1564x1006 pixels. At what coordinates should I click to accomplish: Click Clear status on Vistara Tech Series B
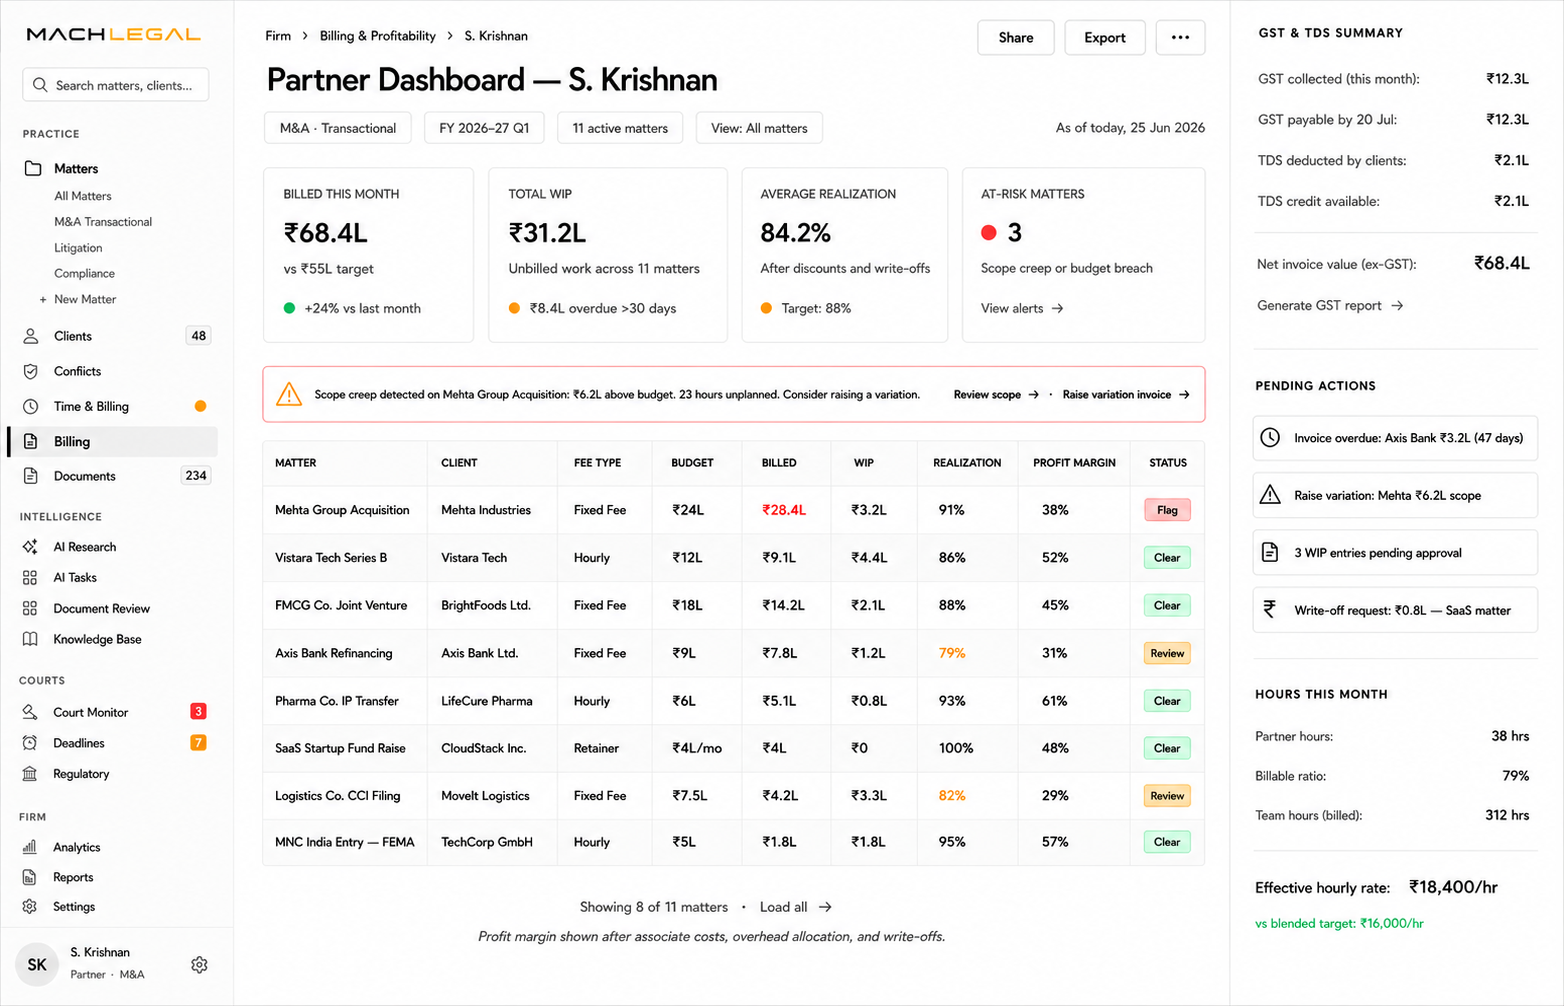pyautogui.click(x=1167, y=558)
